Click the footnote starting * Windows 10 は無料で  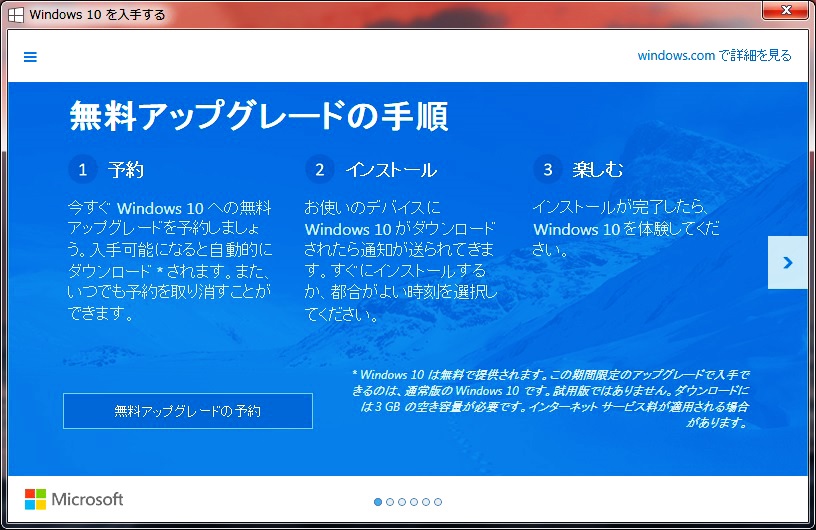pos(551,398)
